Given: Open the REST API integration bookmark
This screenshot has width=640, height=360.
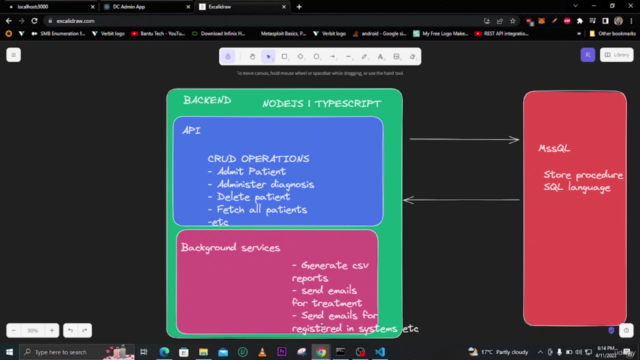Looking at the screenshot, I should [502, 33].
